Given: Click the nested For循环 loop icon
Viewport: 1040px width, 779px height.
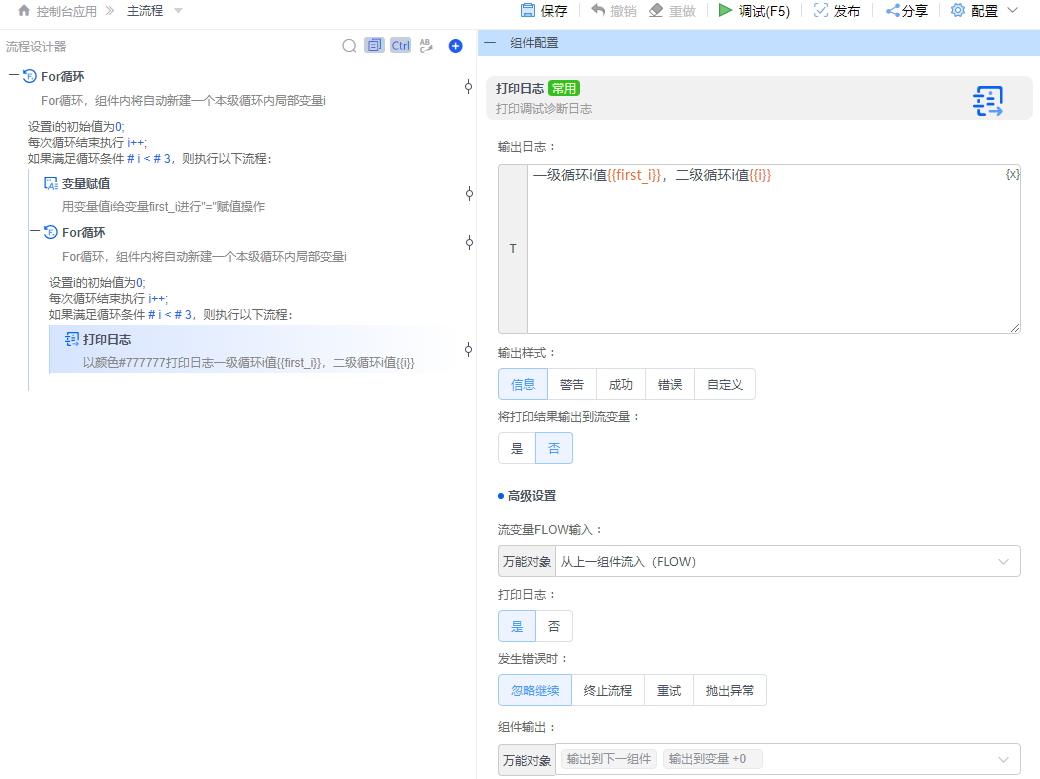Looking at the screenshot, I should coord(50,232).
